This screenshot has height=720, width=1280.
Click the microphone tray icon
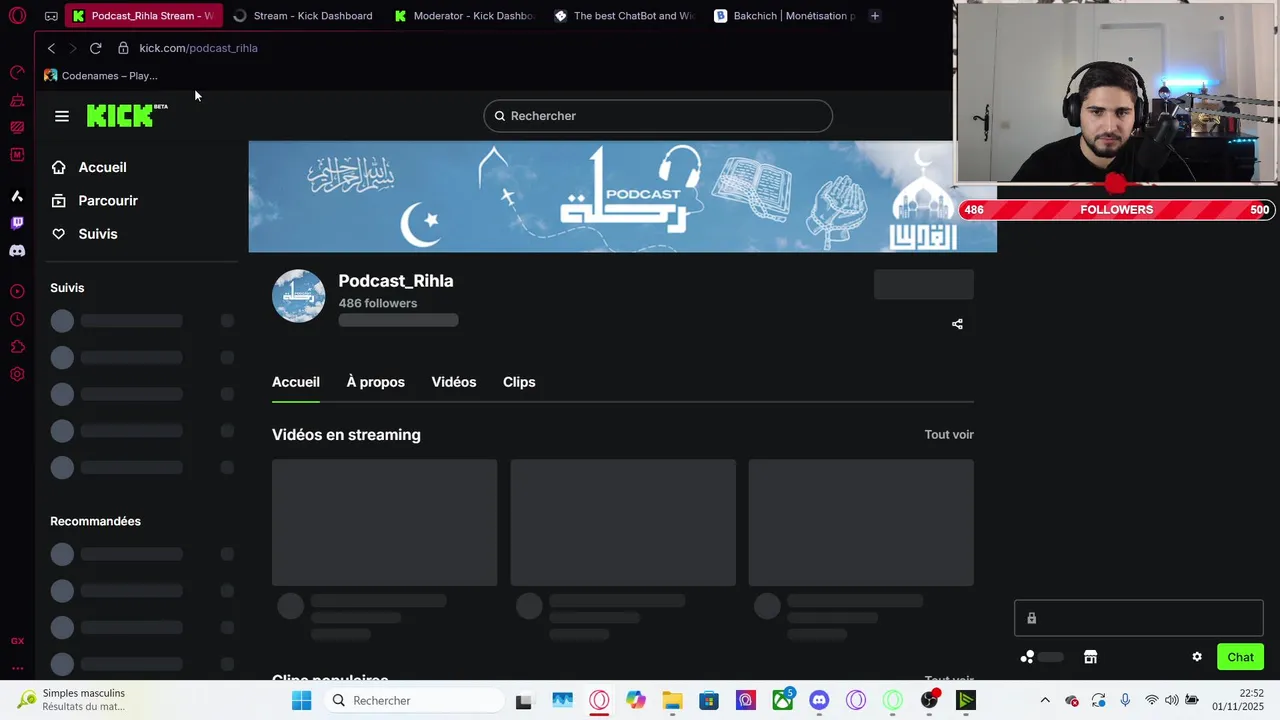pos(1125,700)
